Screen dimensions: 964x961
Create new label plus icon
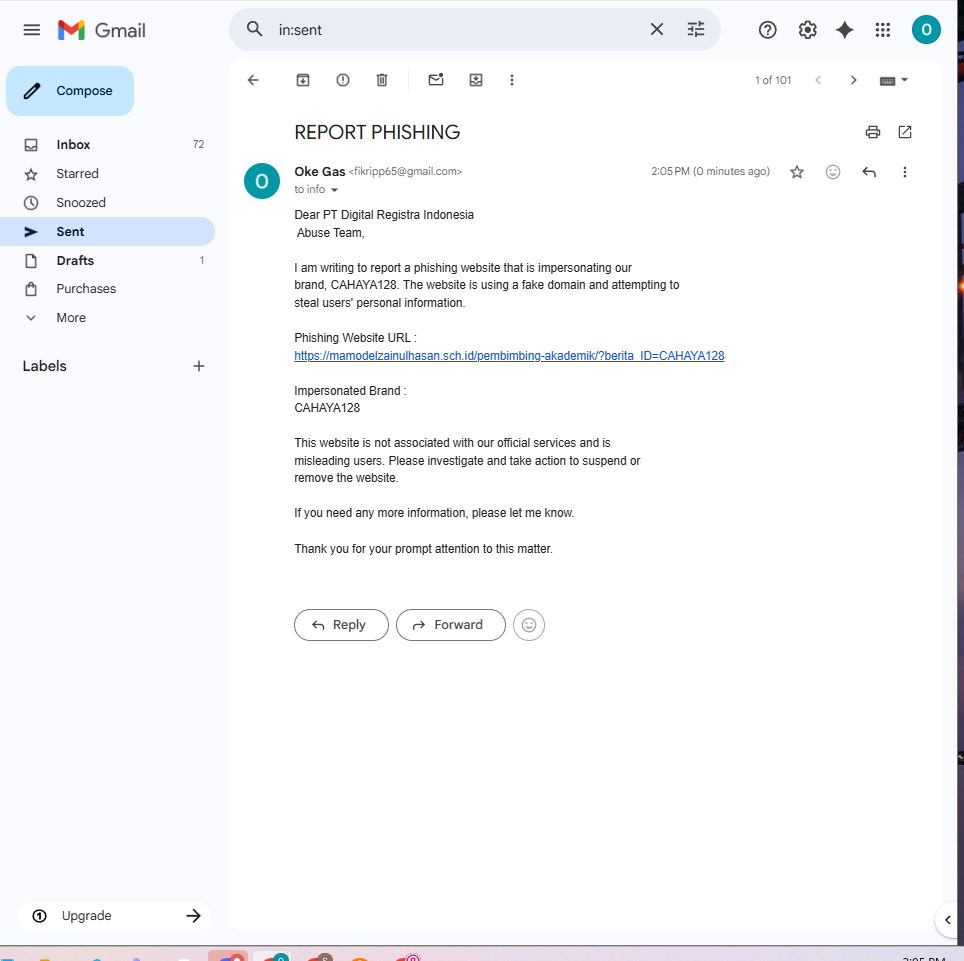(199, 366)
